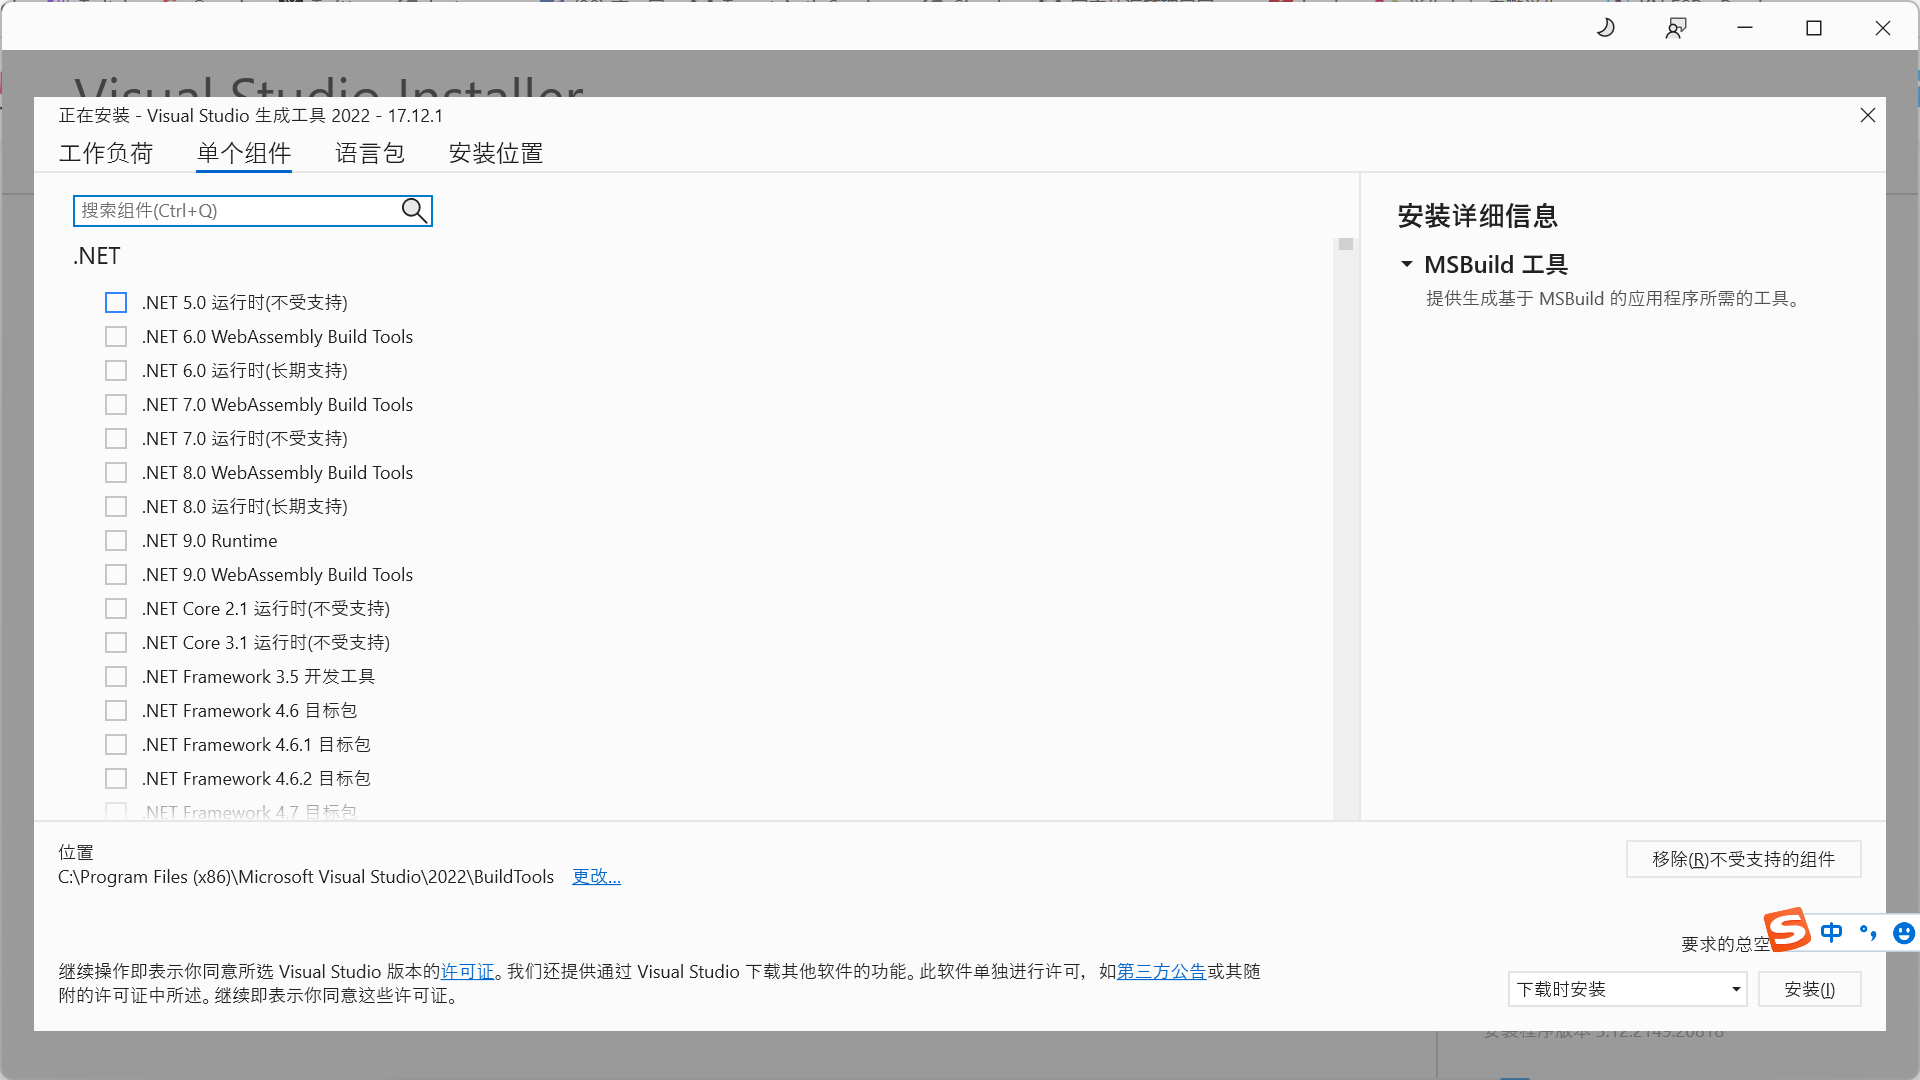Open the feedback person icon
The width and height of the screenshot is (1920, 1080).
(1676, 28)
